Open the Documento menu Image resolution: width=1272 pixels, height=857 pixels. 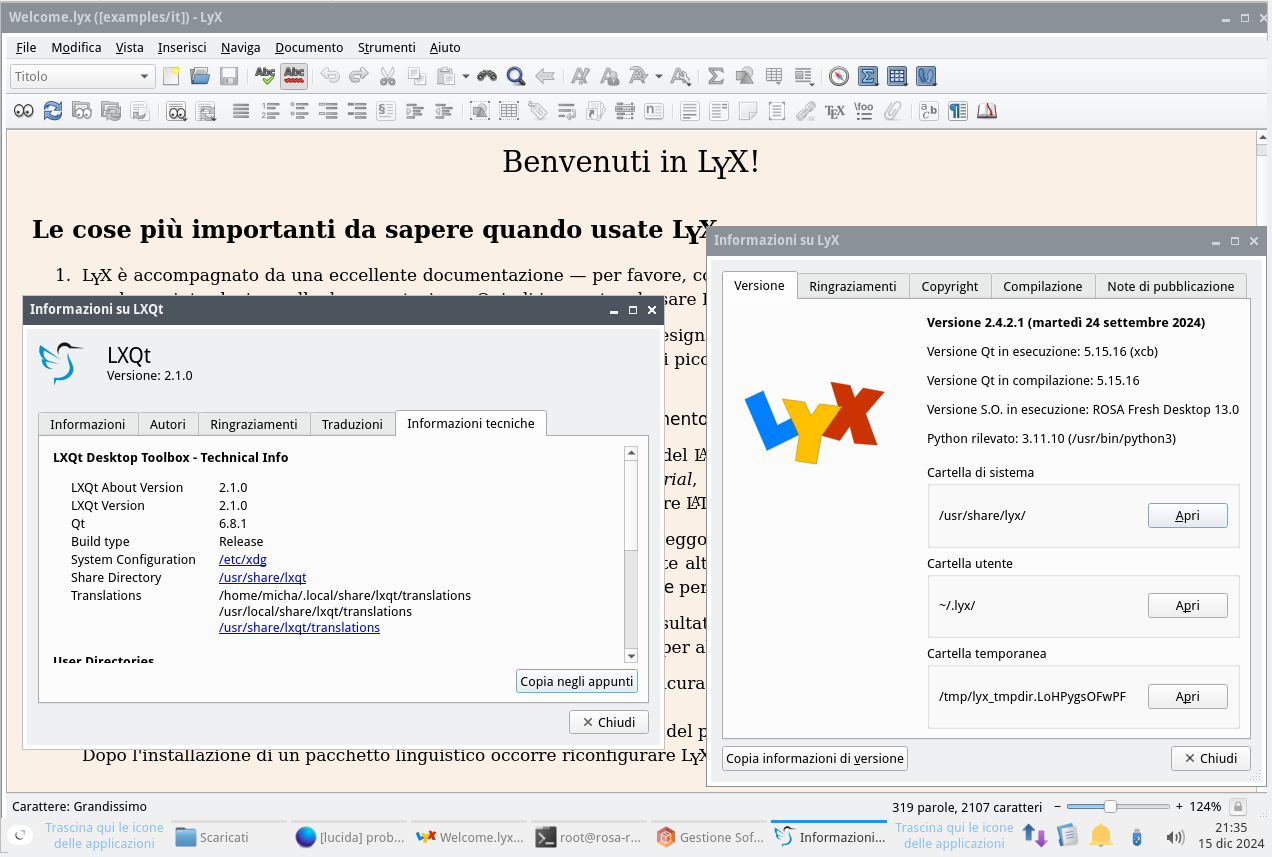pyautogui.click(x=309, y=47)
